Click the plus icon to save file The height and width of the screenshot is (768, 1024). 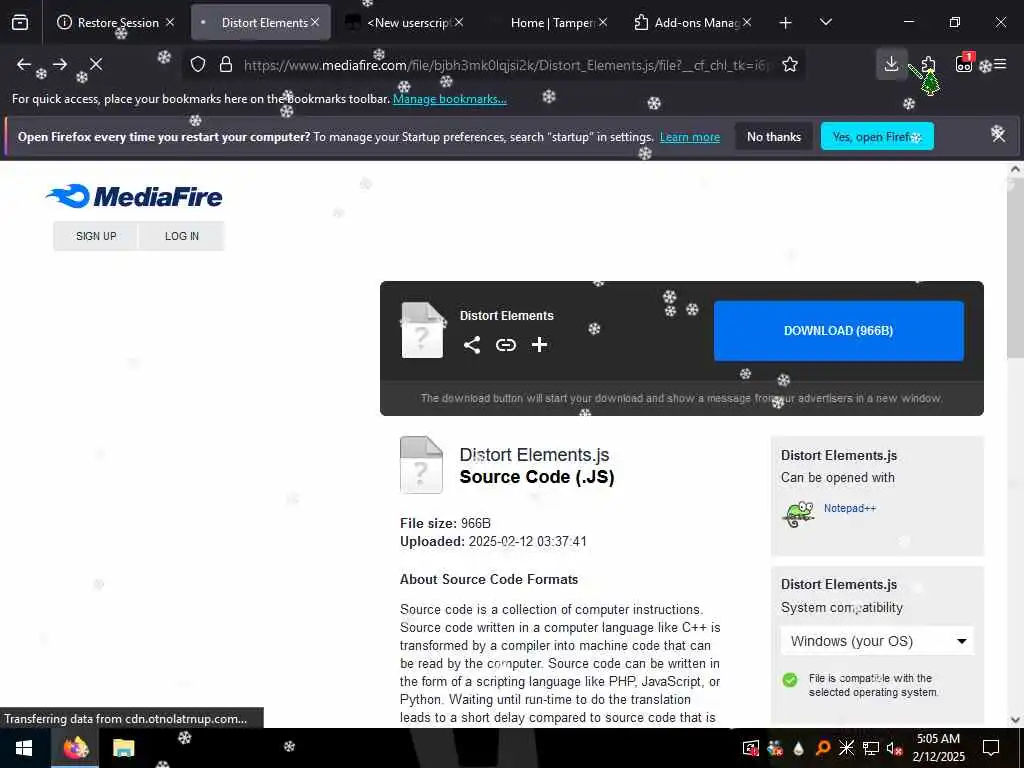click(539, 345)
